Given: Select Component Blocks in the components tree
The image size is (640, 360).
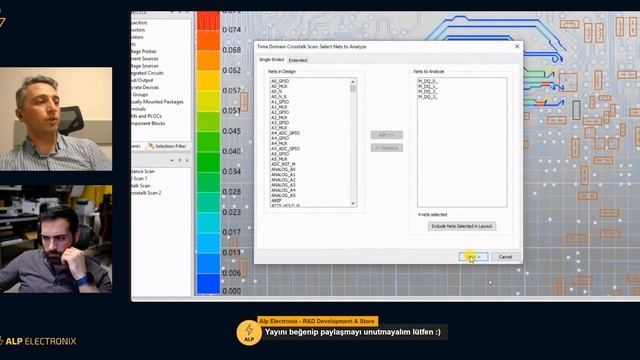Looking at the screenshot, I should 148,123.
